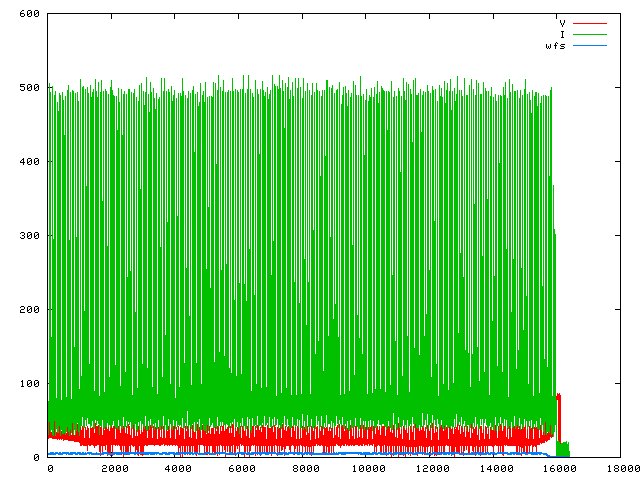Click the 300 label on the y-axis
640x480 pixels.
pos(28,236)
